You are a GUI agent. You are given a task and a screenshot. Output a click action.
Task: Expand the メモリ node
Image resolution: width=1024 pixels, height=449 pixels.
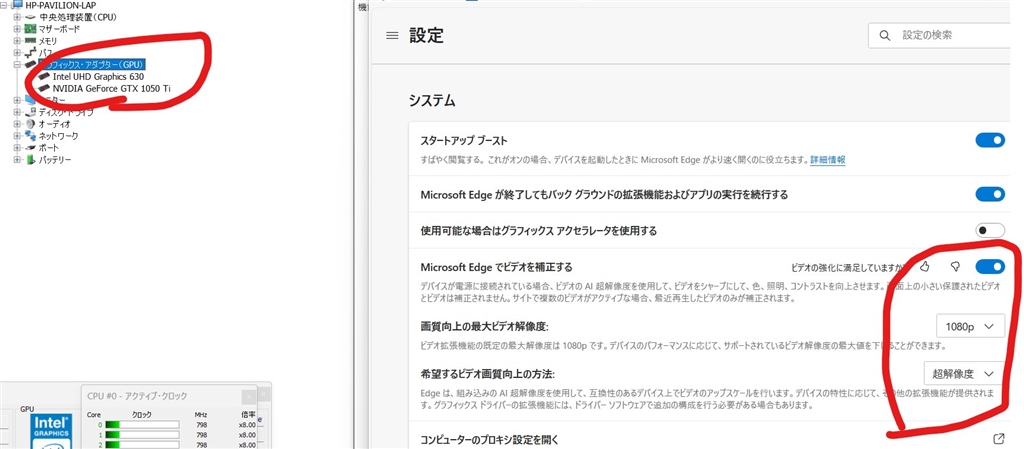(18, 40)
